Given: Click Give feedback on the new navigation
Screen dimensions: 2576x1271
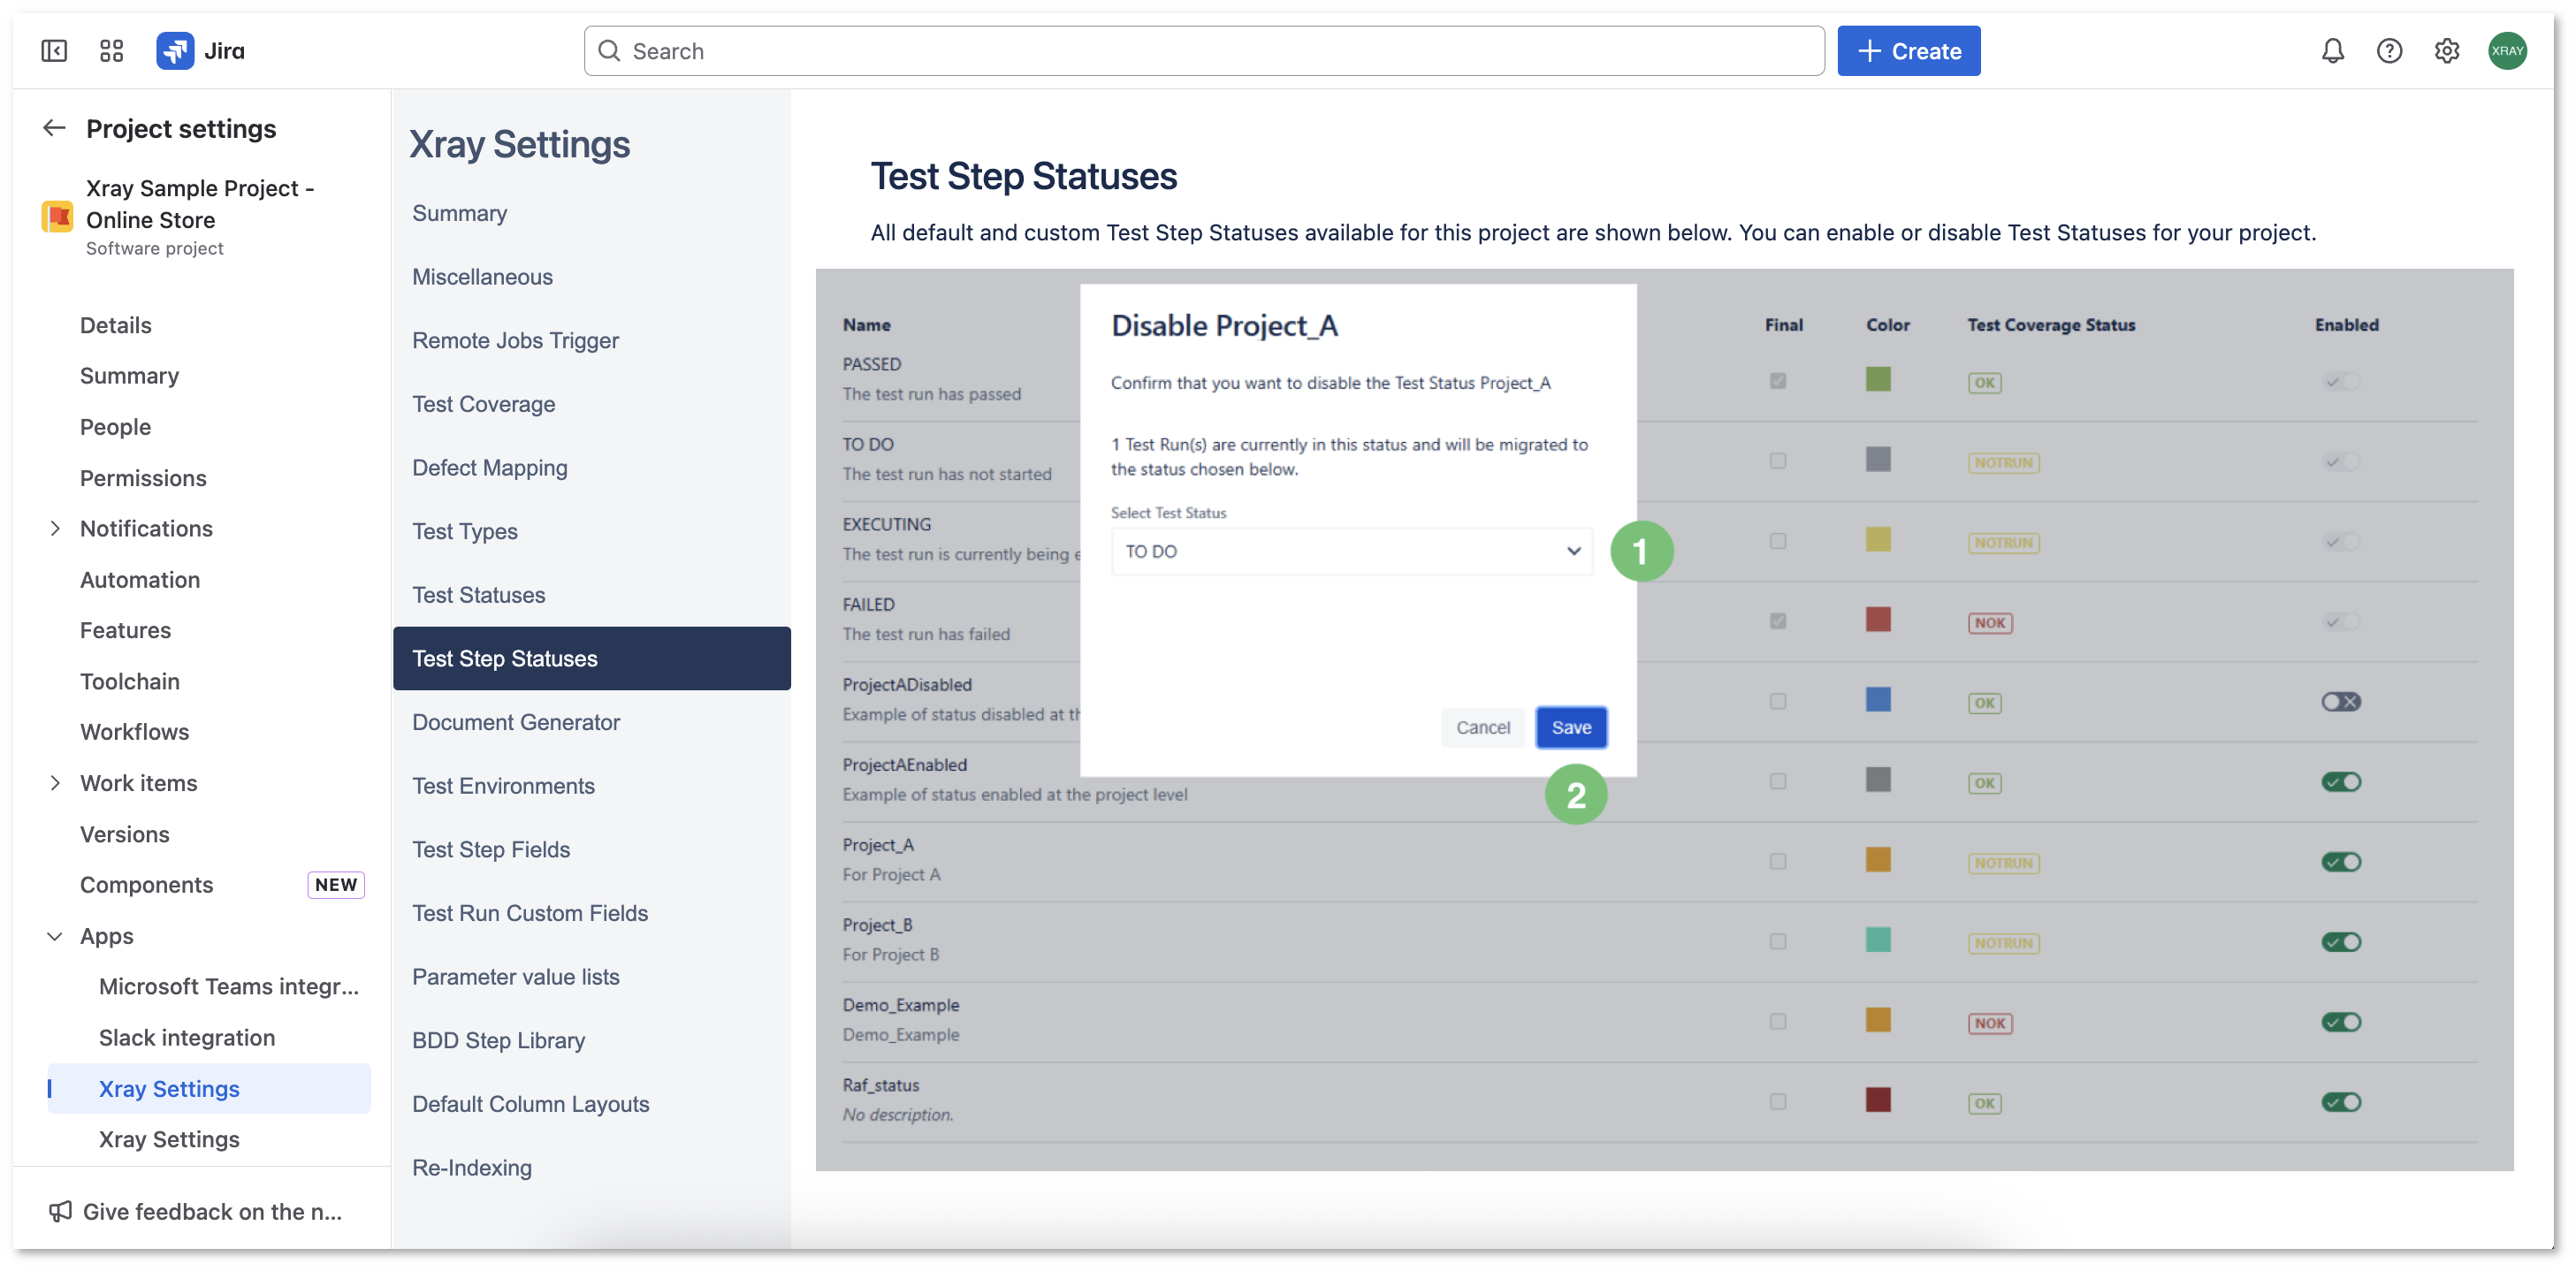Looking at the screenshot, I should pyautogui.click(x=212, y=1211).
